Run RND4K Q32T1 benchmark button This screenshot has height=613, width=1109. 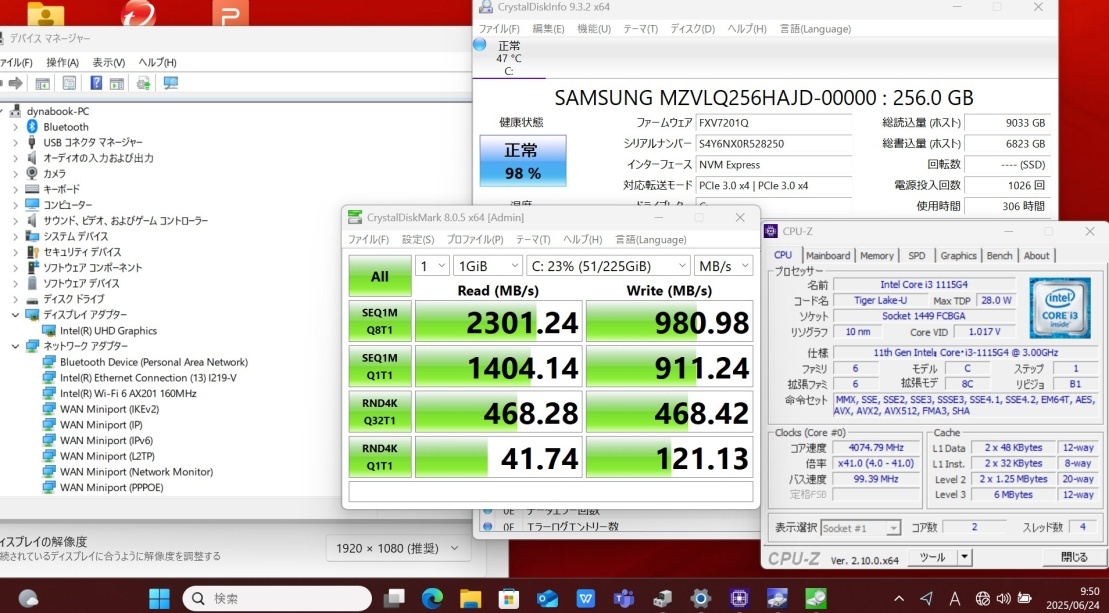[380, 412]
